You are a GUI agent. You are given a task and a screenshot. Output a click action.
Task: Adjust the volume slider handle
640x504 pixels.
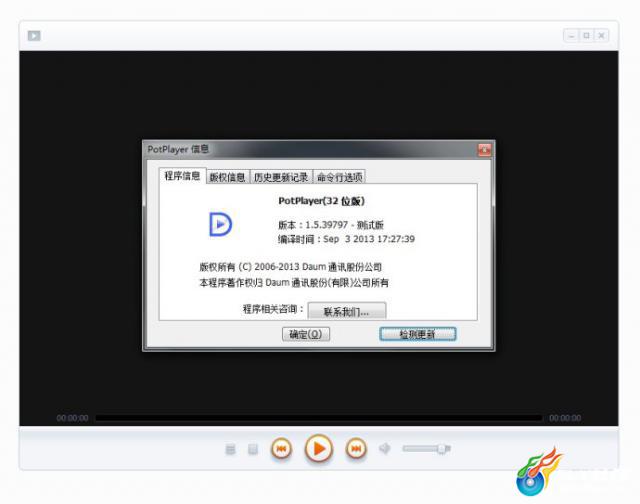(x=442, y=449)
